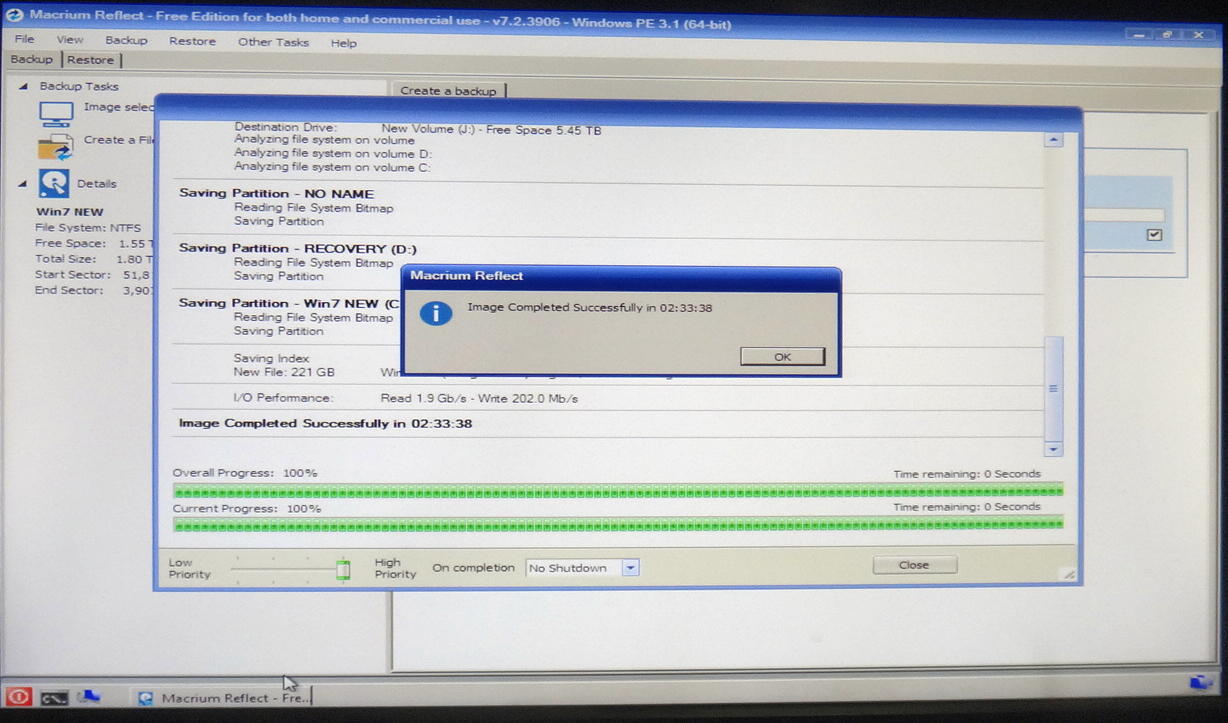Select the Create a backup tab

click(x=448, y=90)
